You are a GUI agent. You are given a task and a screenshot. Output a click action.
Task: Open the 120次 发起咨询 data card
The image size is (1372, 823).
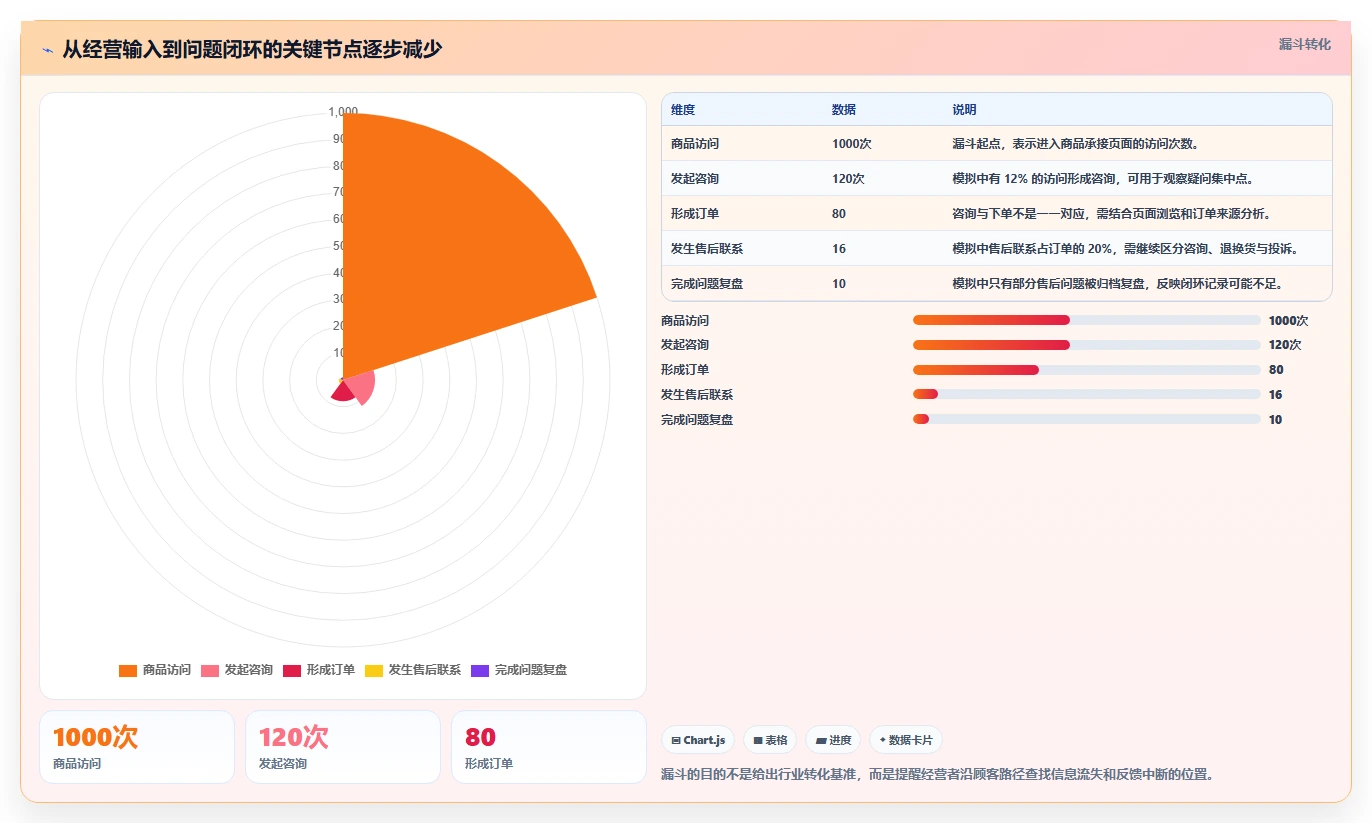tap(343, 747)
